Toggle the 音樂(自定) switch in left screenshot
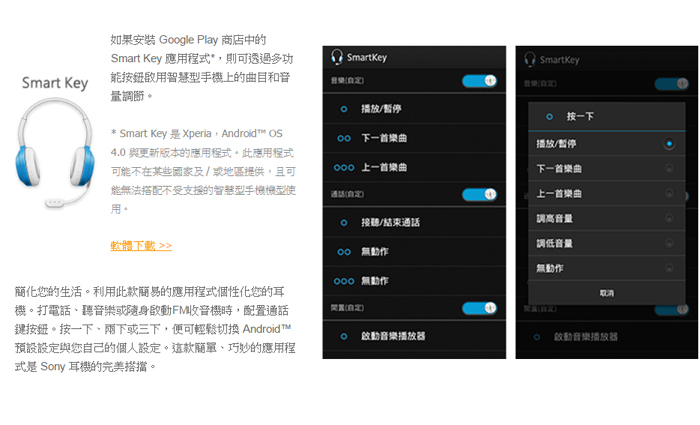The width and height of the screenshot is (700, 425). [479, 81]
